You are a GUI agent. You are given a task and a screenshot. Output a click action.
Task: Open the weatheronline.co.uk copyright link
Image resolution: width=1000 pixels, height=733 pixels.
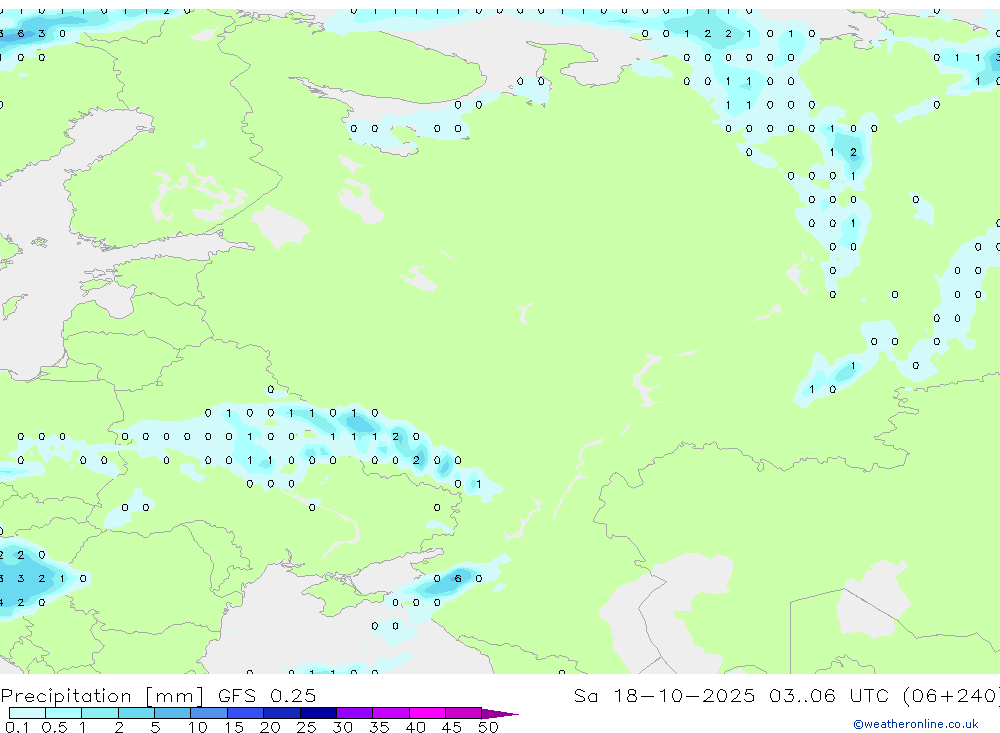916,724
